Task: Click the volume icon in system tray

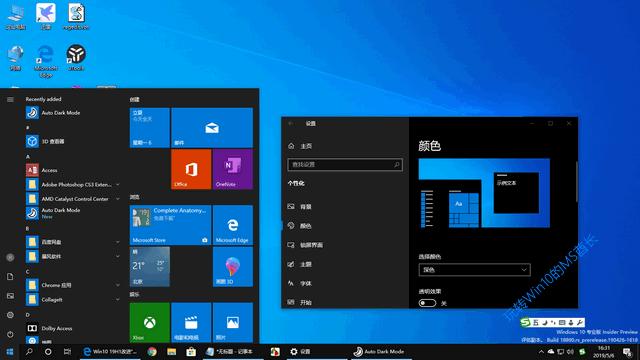Action: (570, 351)
